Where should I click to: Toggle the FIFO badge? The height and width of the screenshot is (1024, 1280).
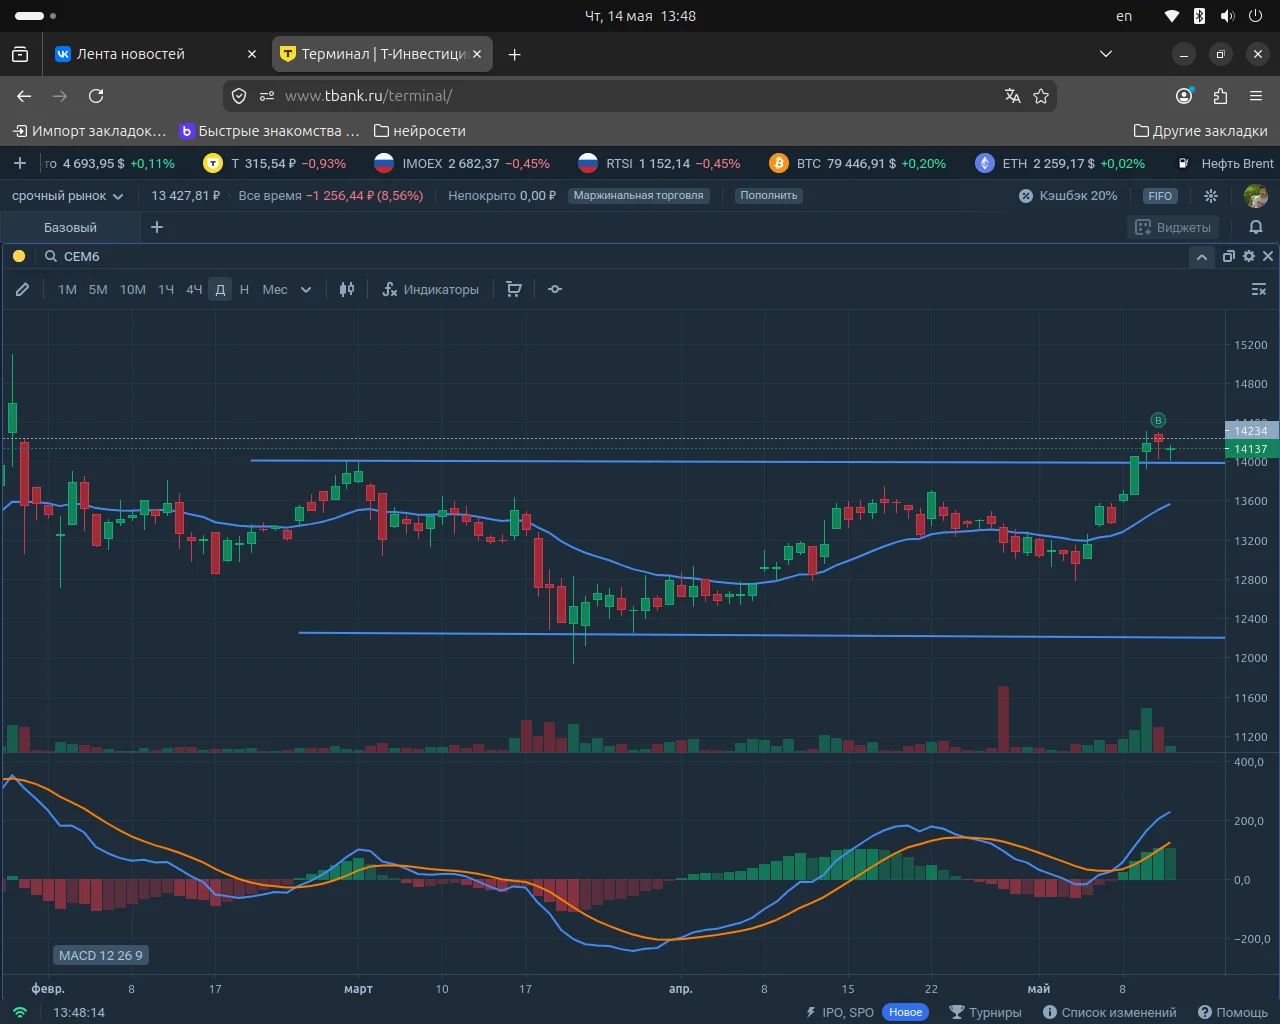point(1160,196)
